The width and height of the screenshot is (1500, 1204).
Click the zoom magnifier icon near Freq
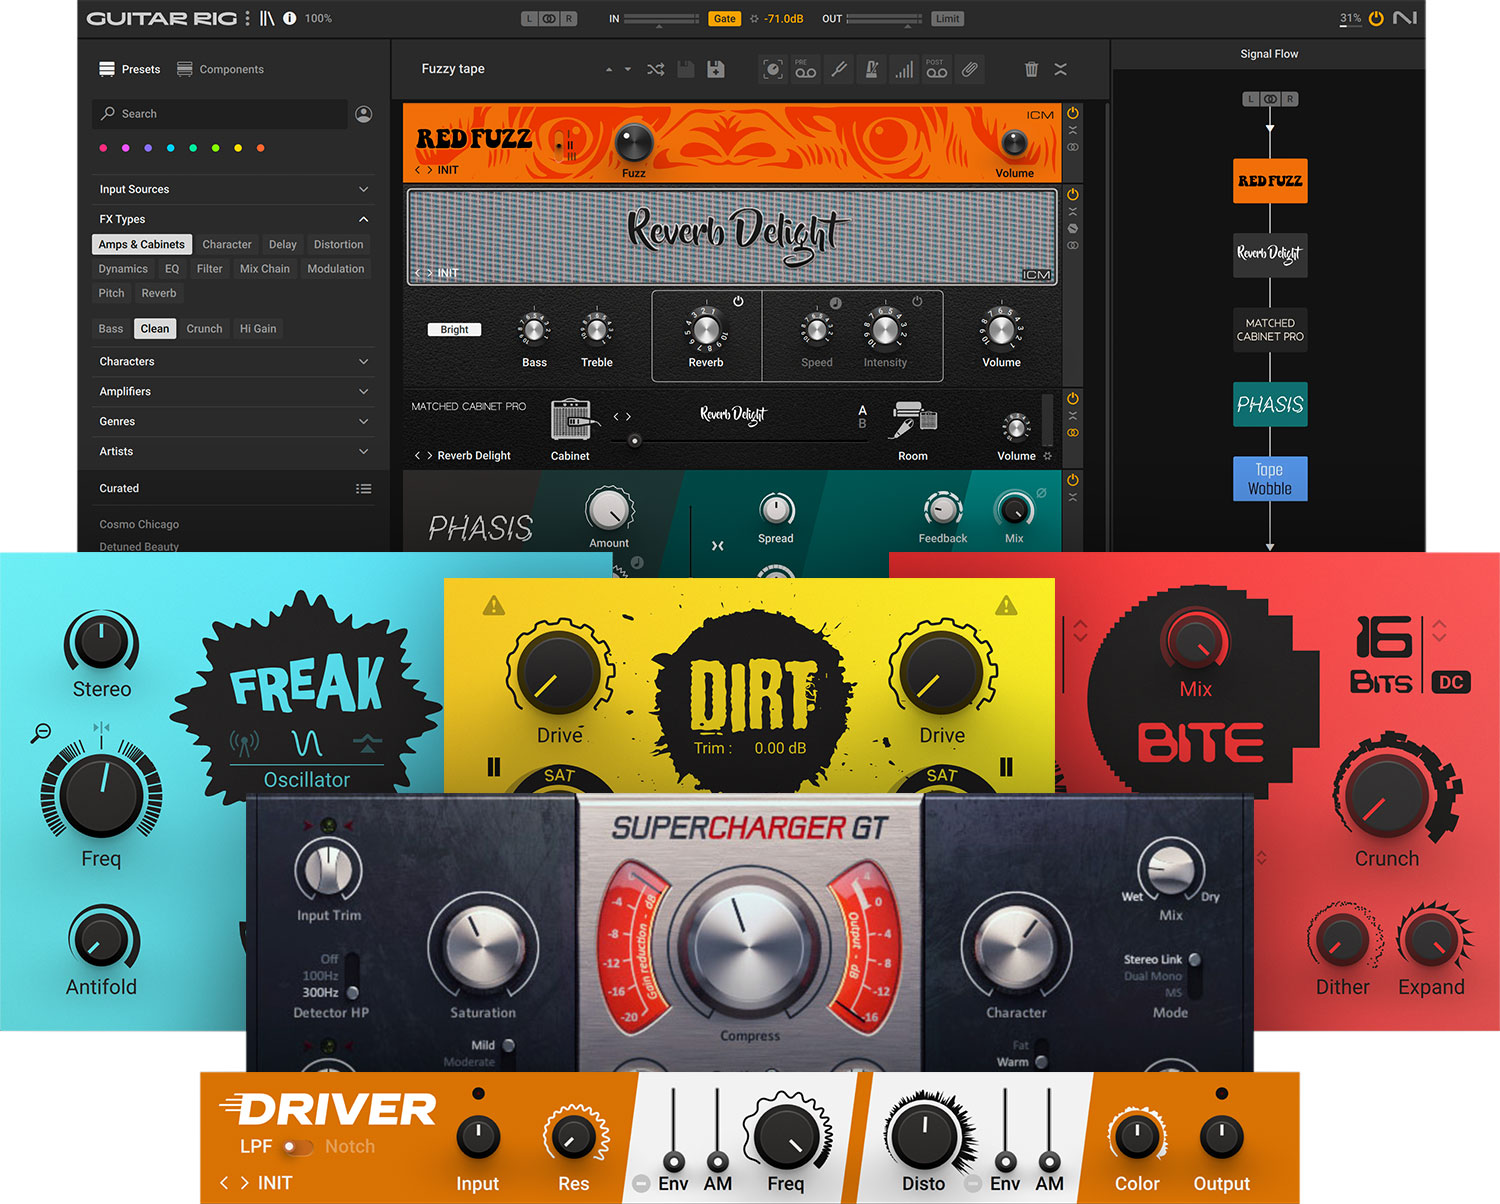tap(40, 733)
